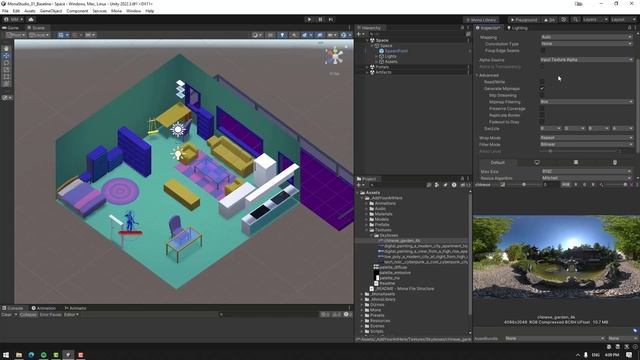Select the Rotate tool in Scene tools

tap(6, 62)
